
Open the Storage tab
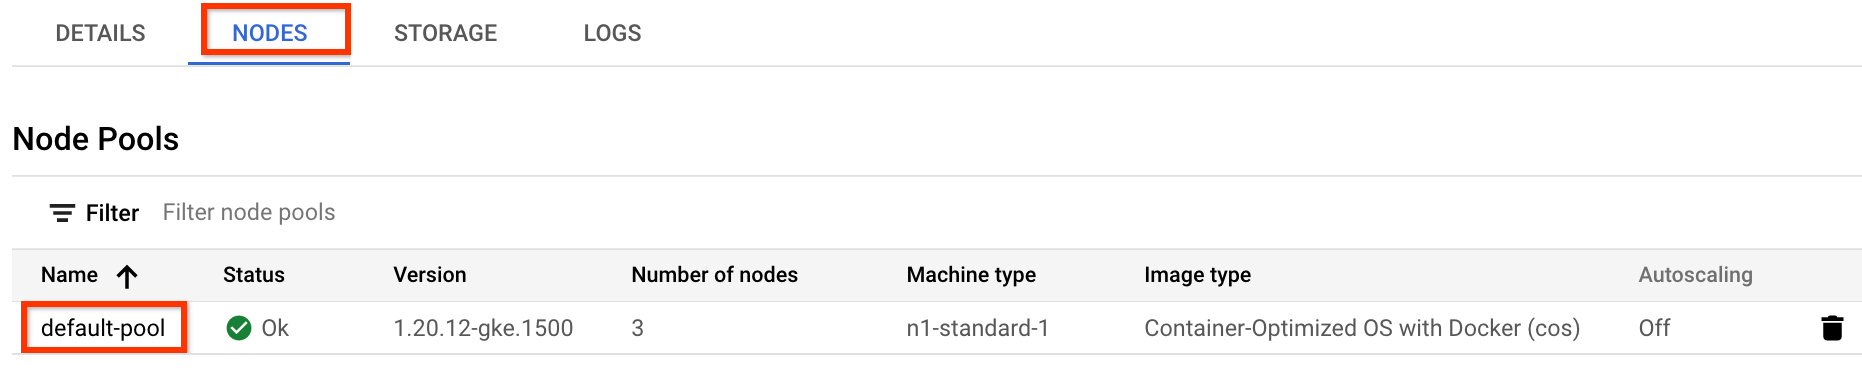pos(445,33)
